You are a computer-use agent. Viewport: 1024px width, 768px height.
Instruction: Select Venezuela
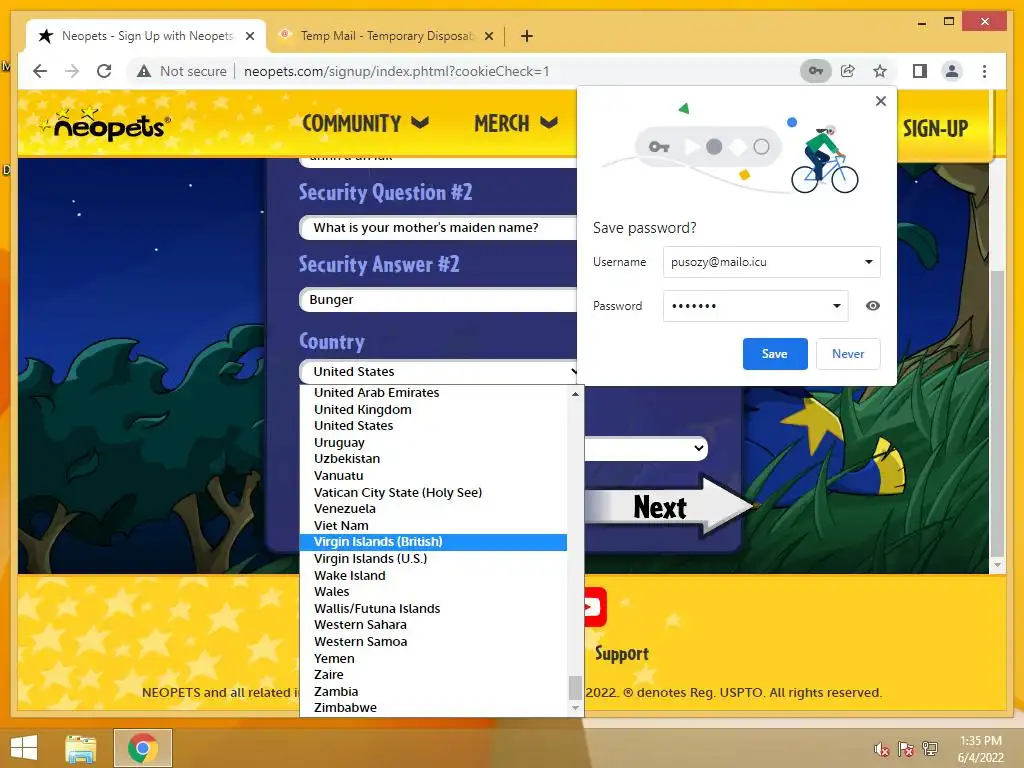pyautogui.click(x=434, y=509)
